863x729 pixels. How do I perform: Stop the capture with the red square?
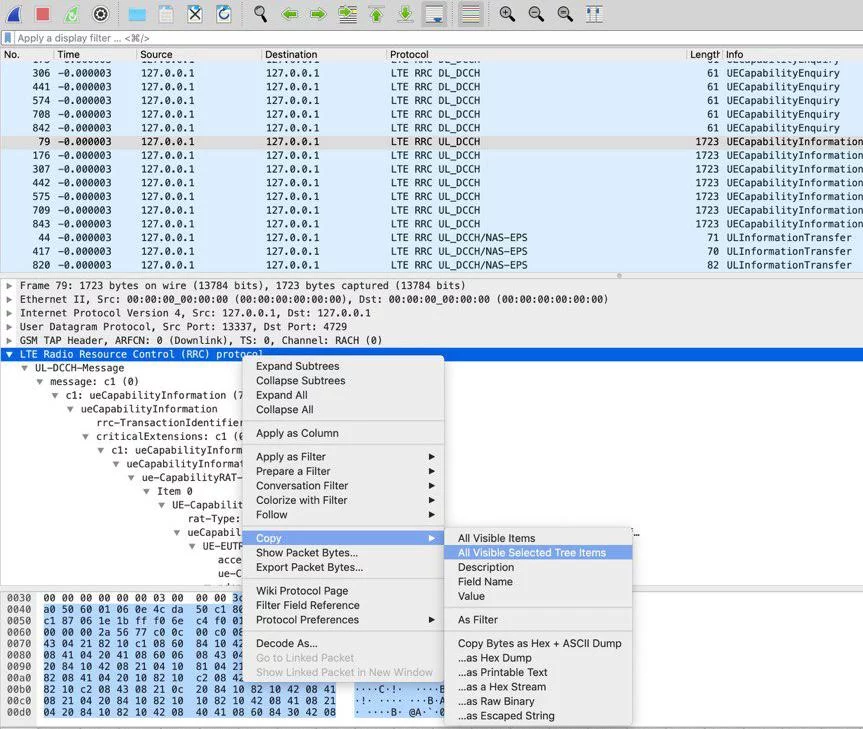click(x=42, y=14)
